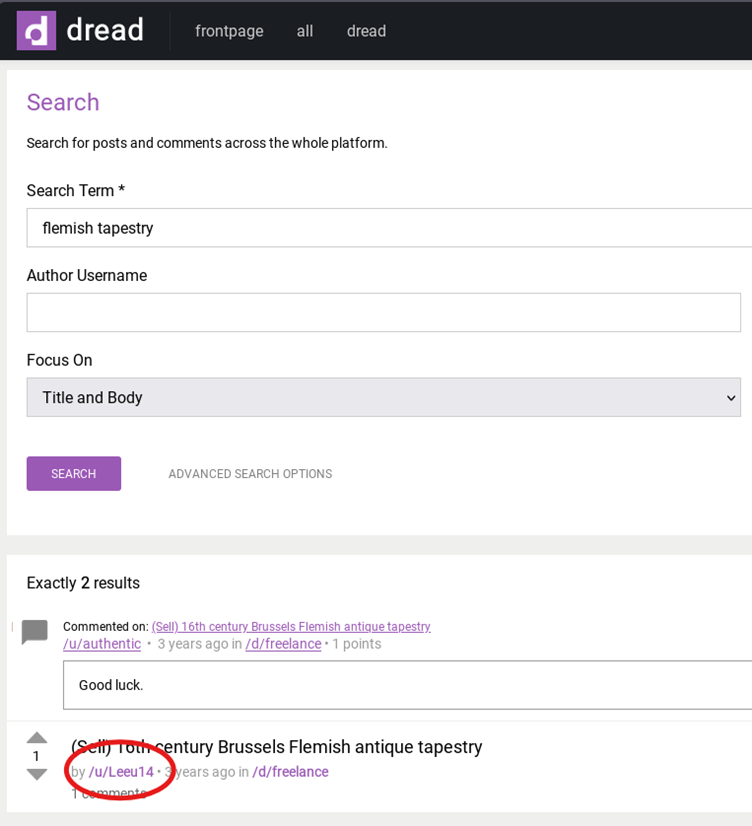Screen dimensions: 752x826
Task: Visit /u/Leeu14 user profile
Action: point(121,772)
